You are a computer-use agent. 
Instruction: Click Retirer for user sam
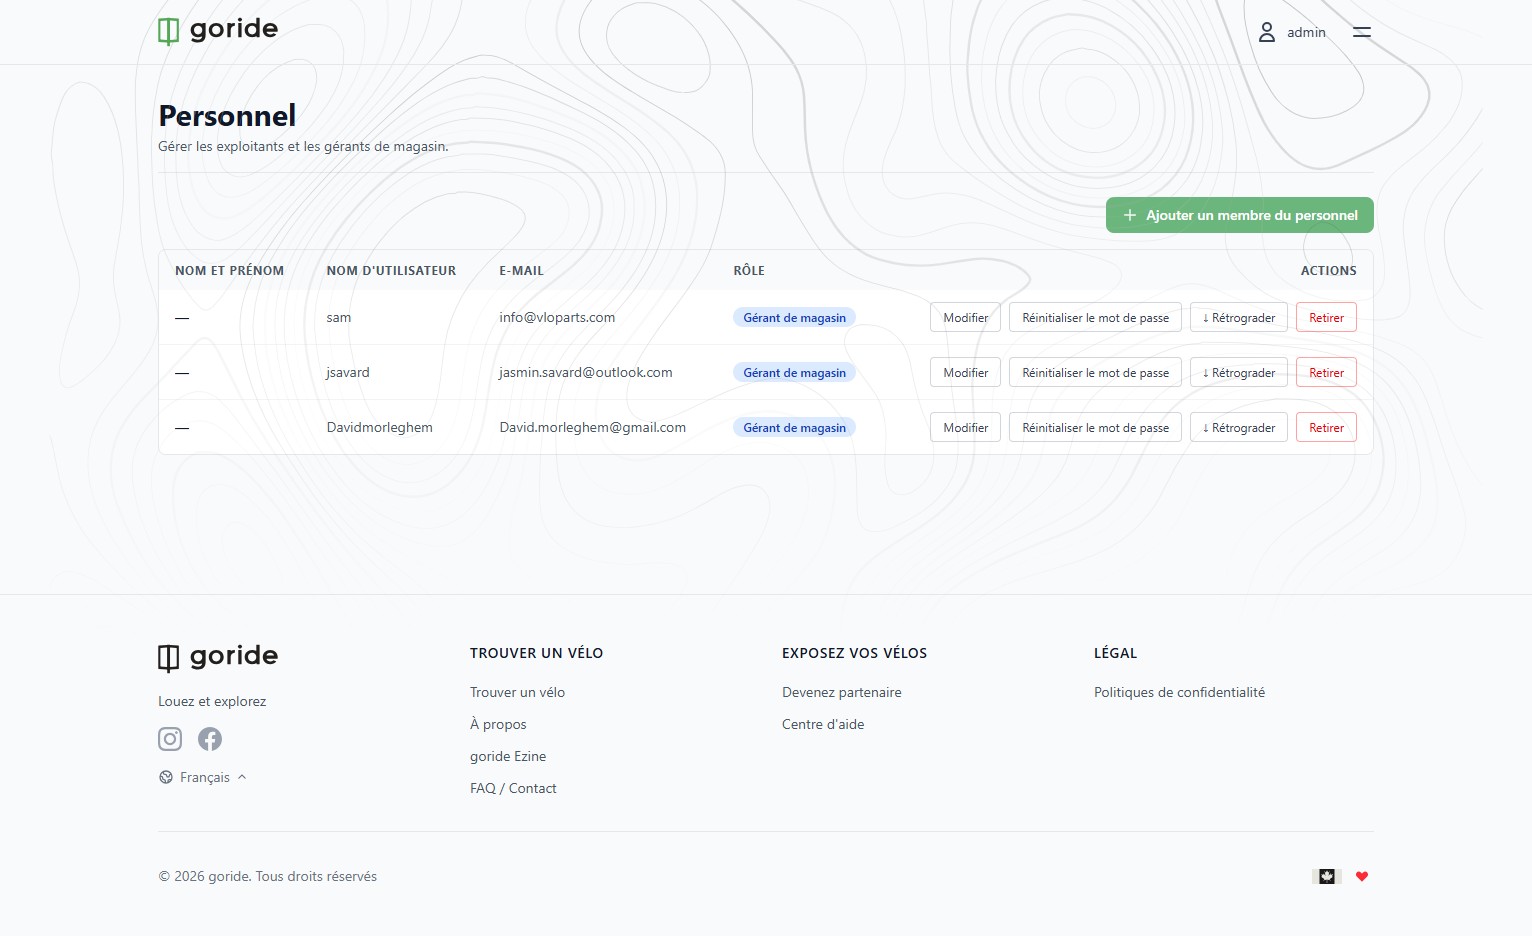[1327, 318]
